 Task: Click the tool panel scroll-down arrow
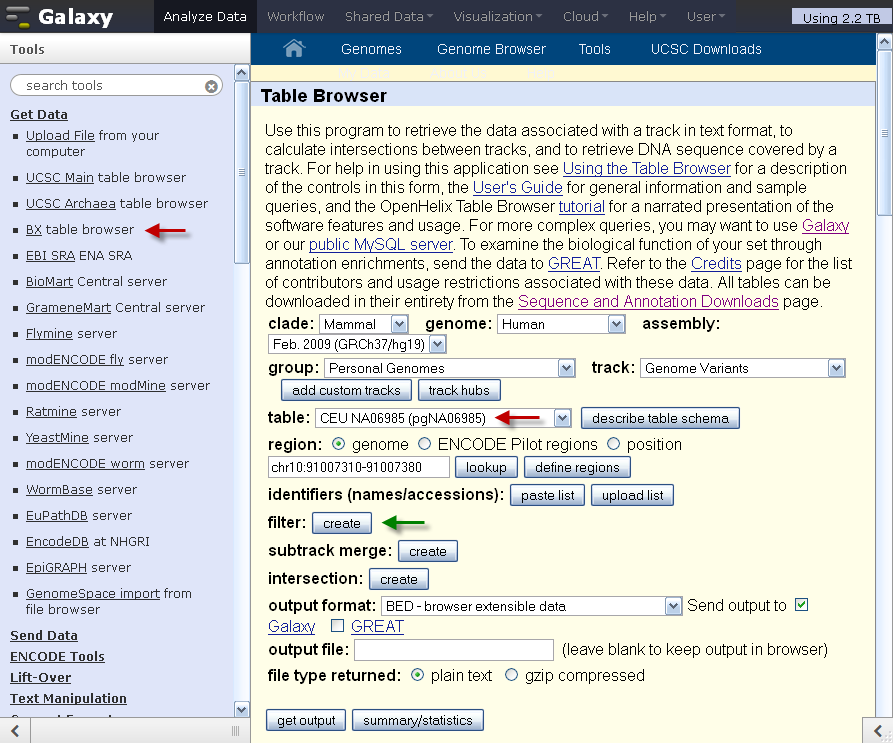click(x=241, y=709)
